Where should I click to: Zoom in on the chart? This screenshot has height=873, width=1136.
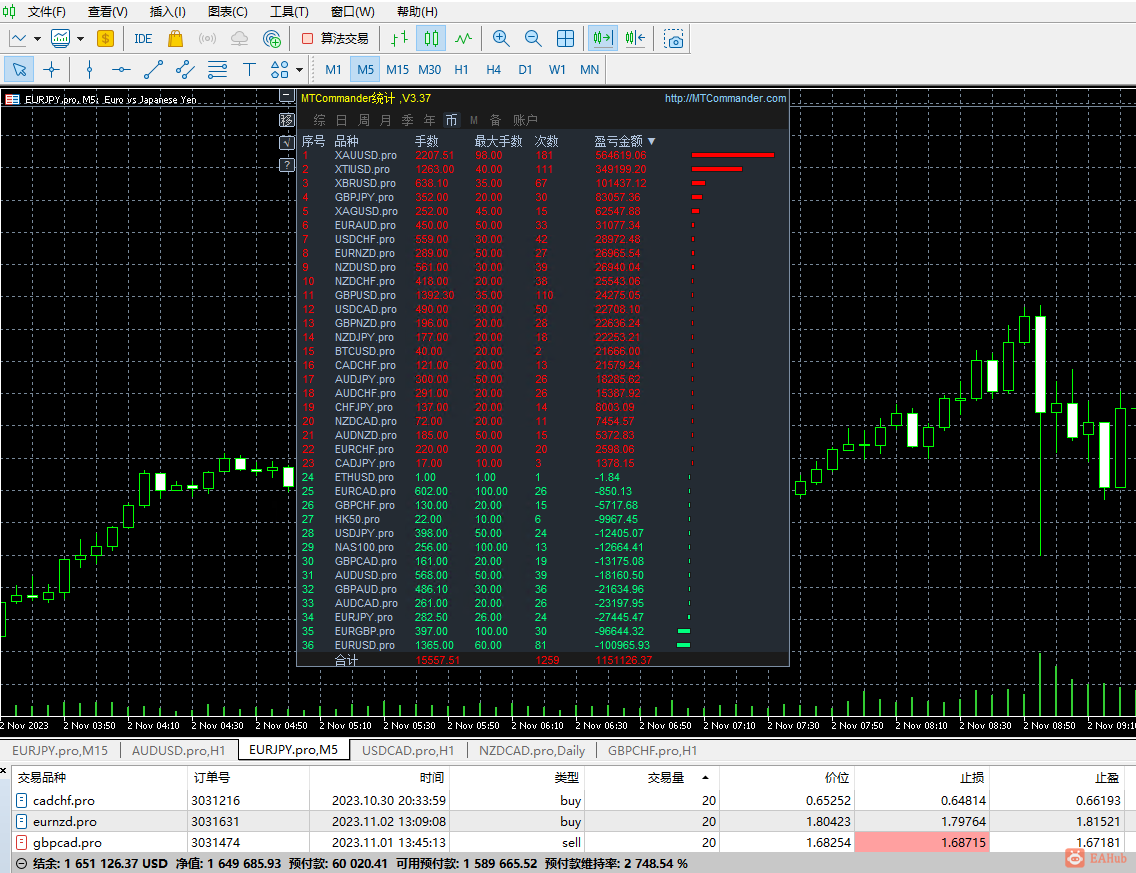point(501,38)
